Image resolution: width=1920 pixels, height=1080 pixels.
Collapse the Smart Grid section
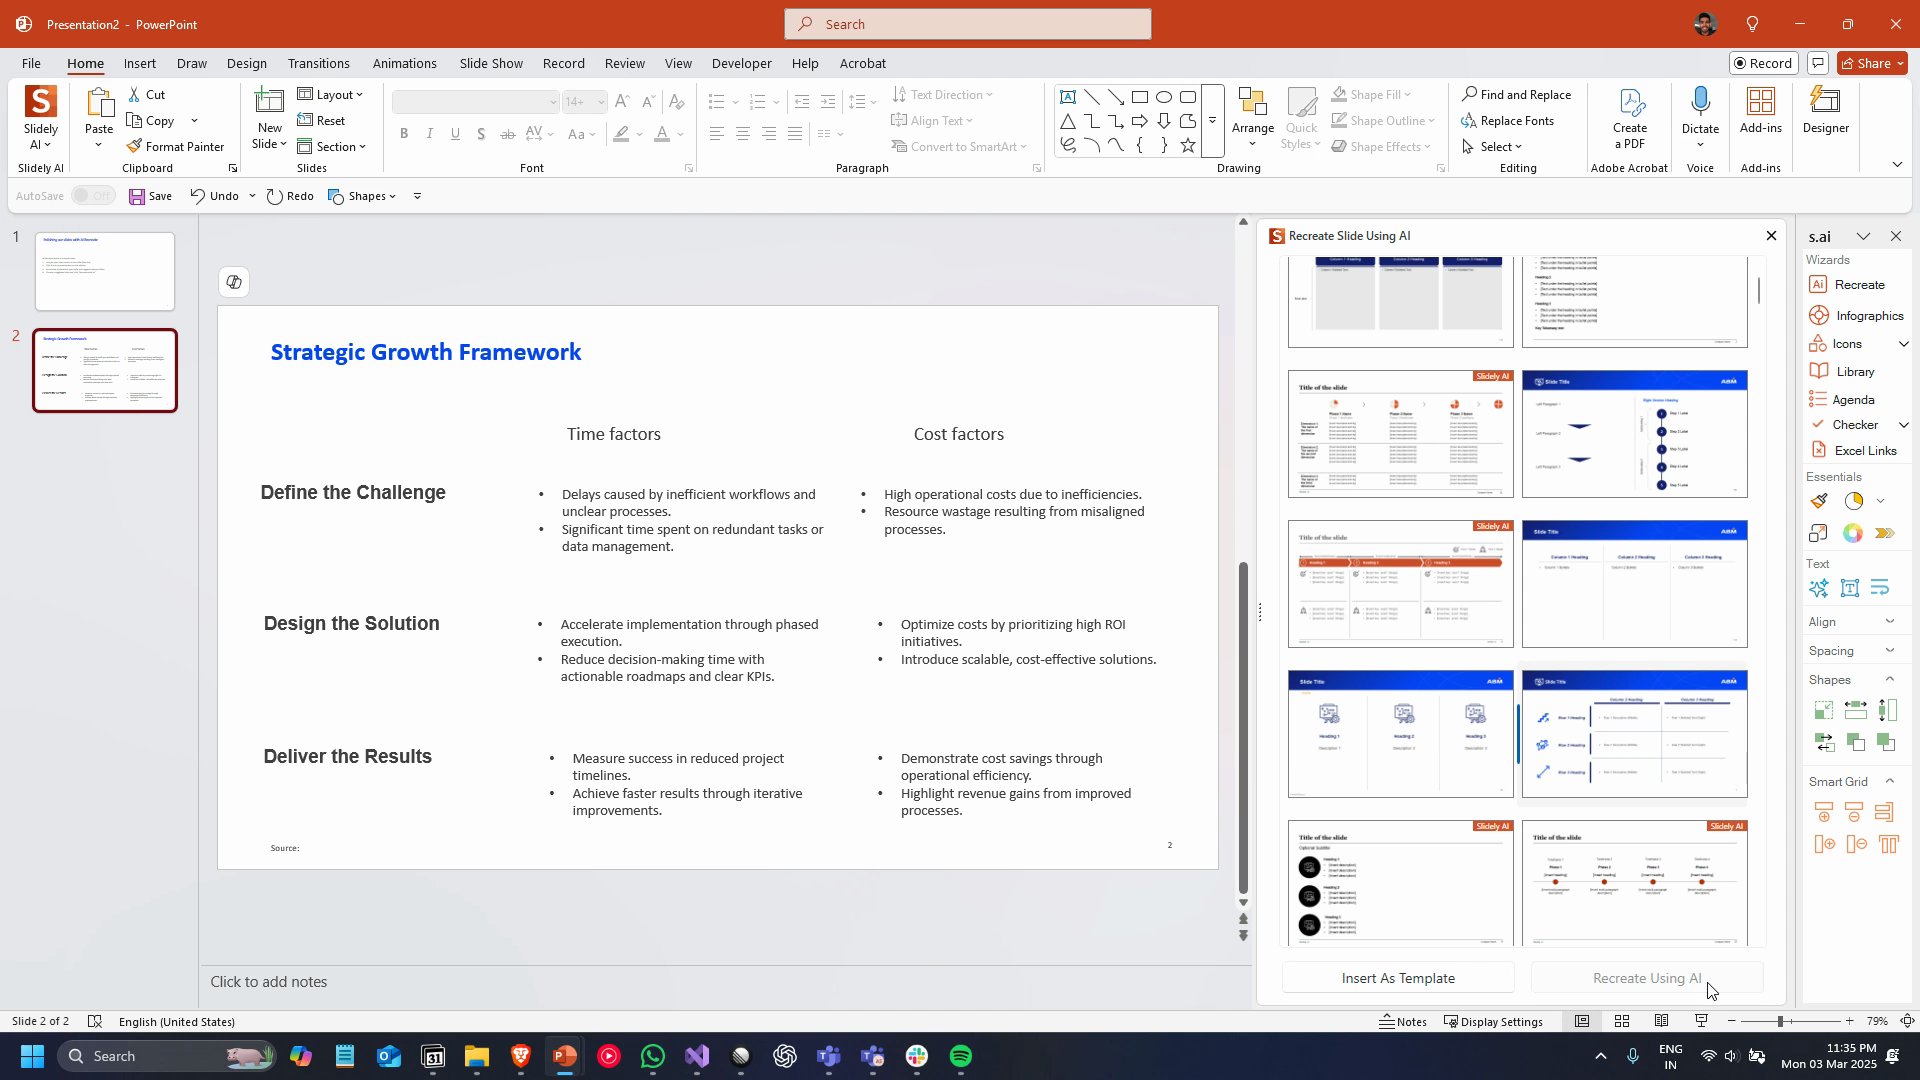click(1889, 782)
